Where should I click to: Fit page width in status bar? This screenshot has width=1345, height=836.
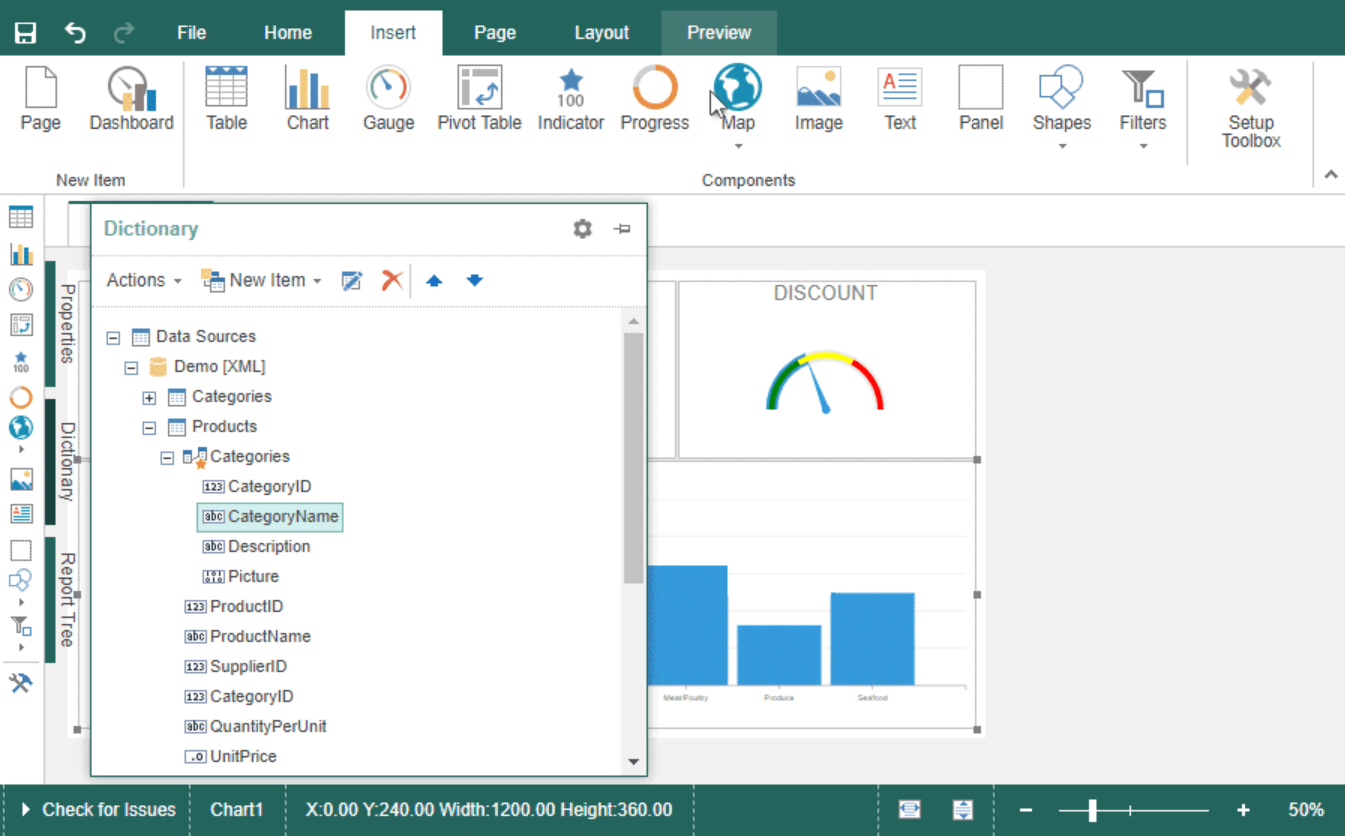pos(910,810)
